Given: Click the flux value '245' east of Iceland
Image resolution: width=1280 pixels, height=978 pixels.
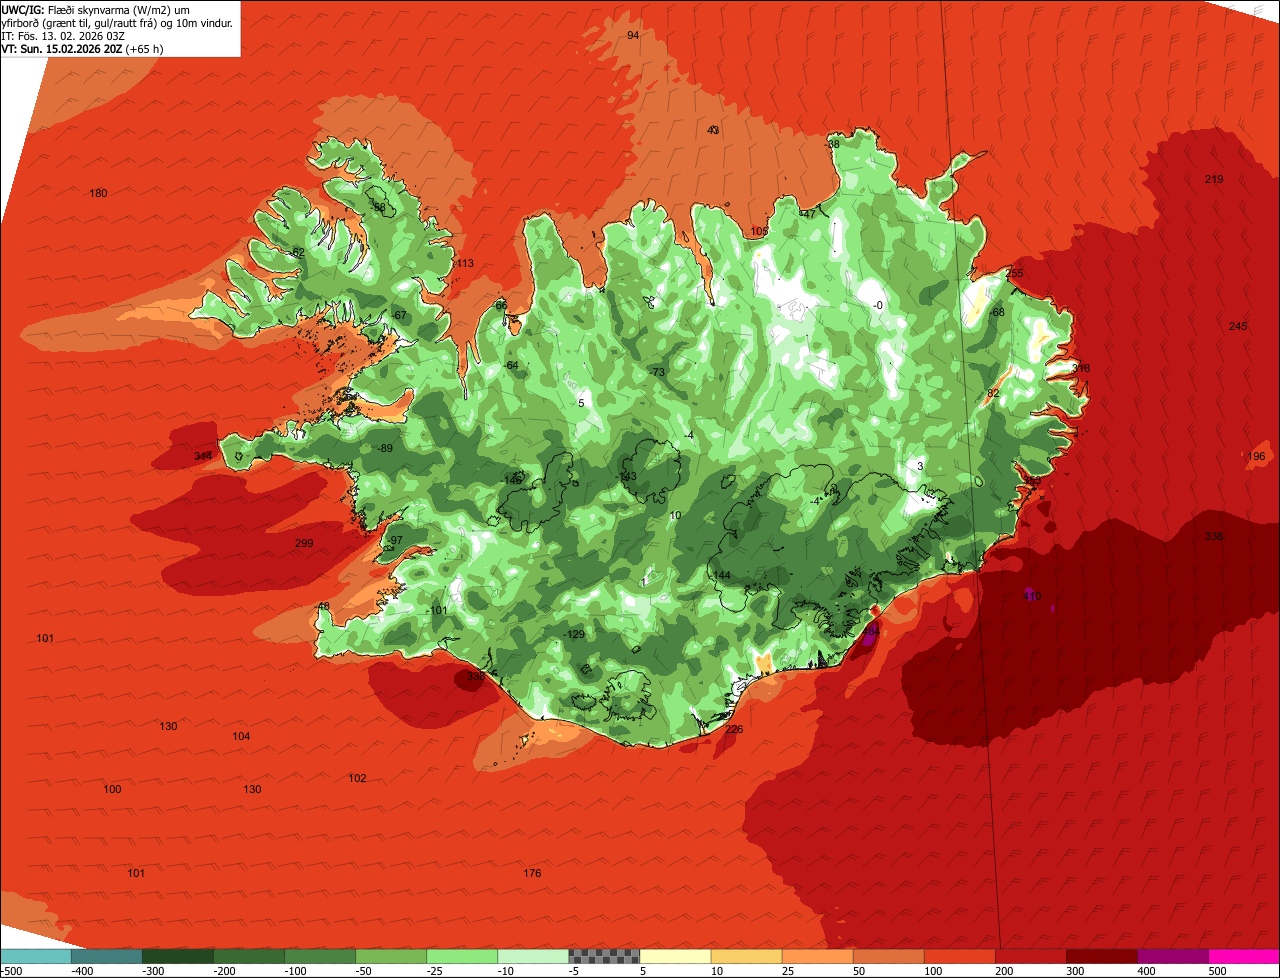Looking at the screenshot, I should click(x=1238, y=327).
